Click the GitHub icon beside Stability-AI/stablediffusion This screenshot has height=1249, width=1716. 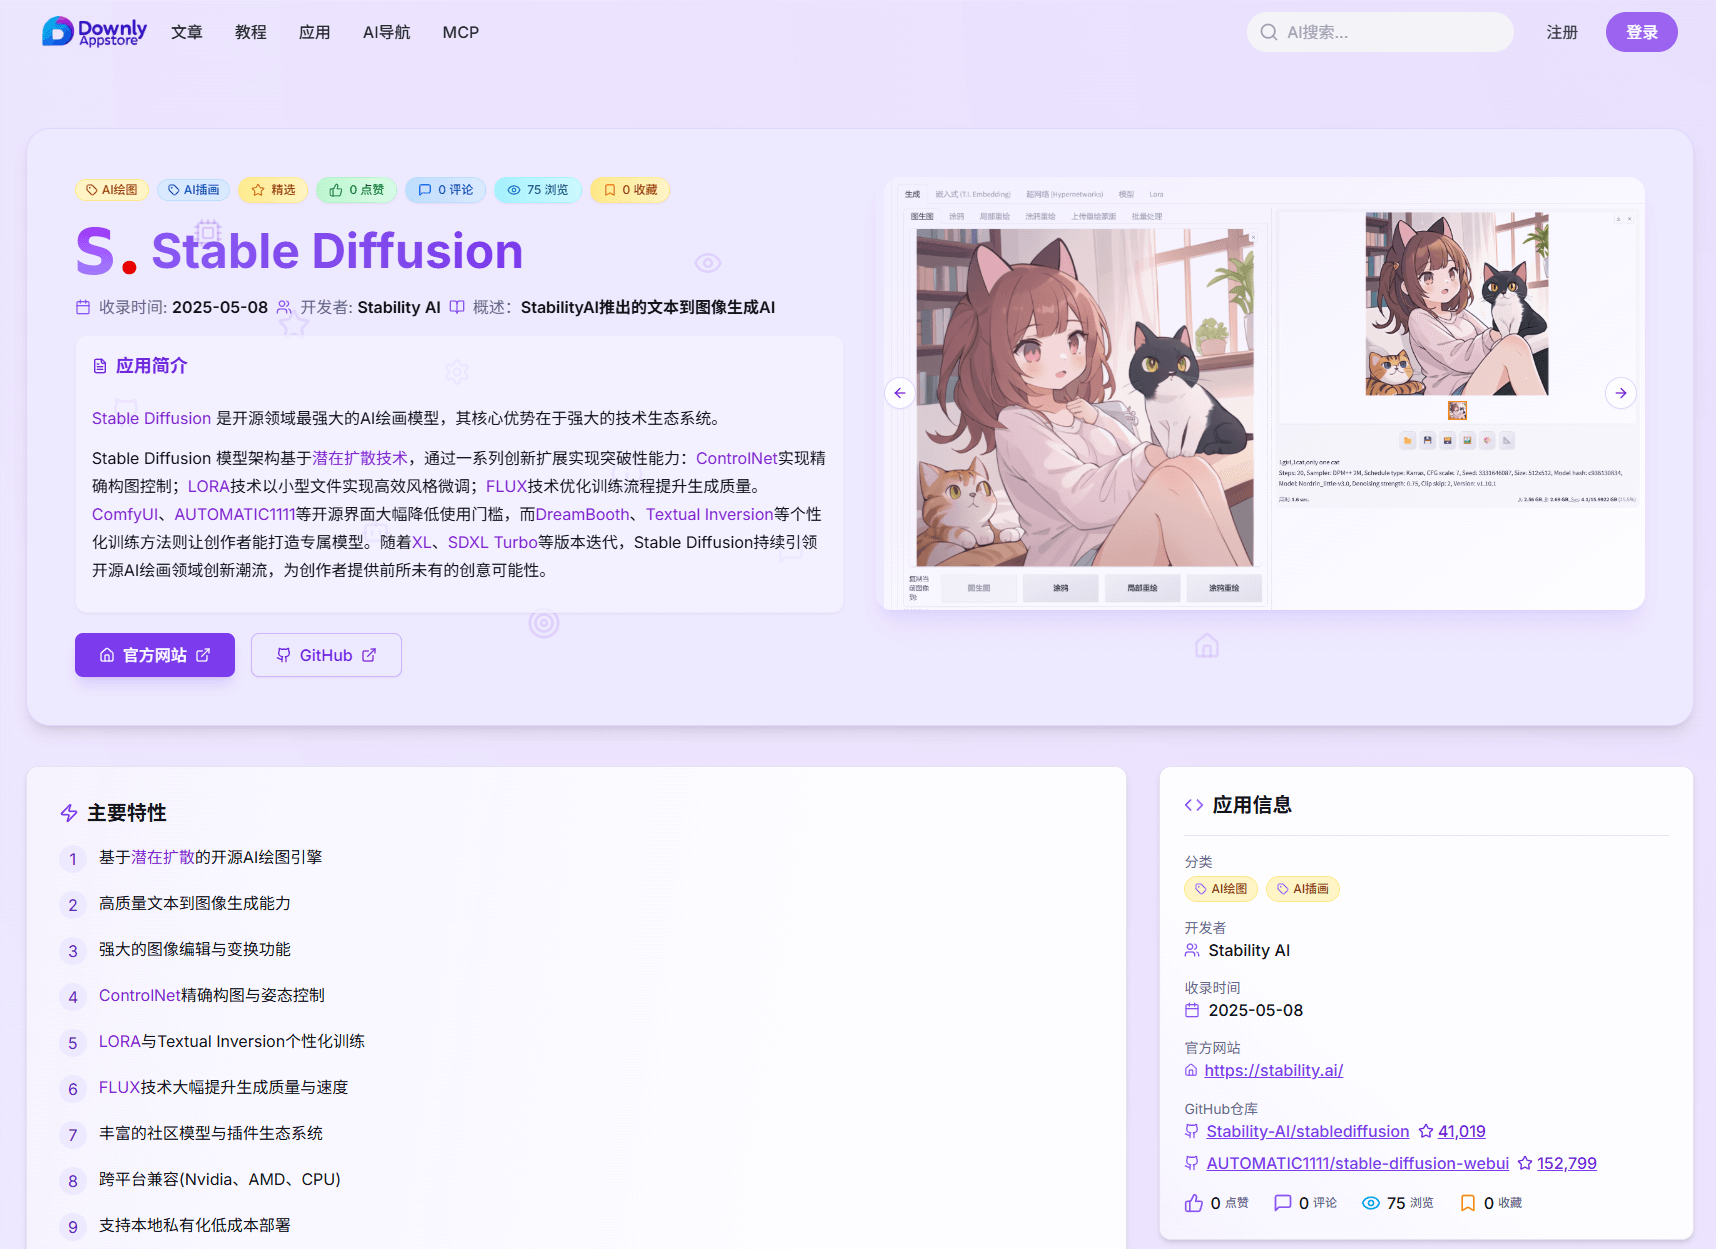(x=1192, y=1131)
